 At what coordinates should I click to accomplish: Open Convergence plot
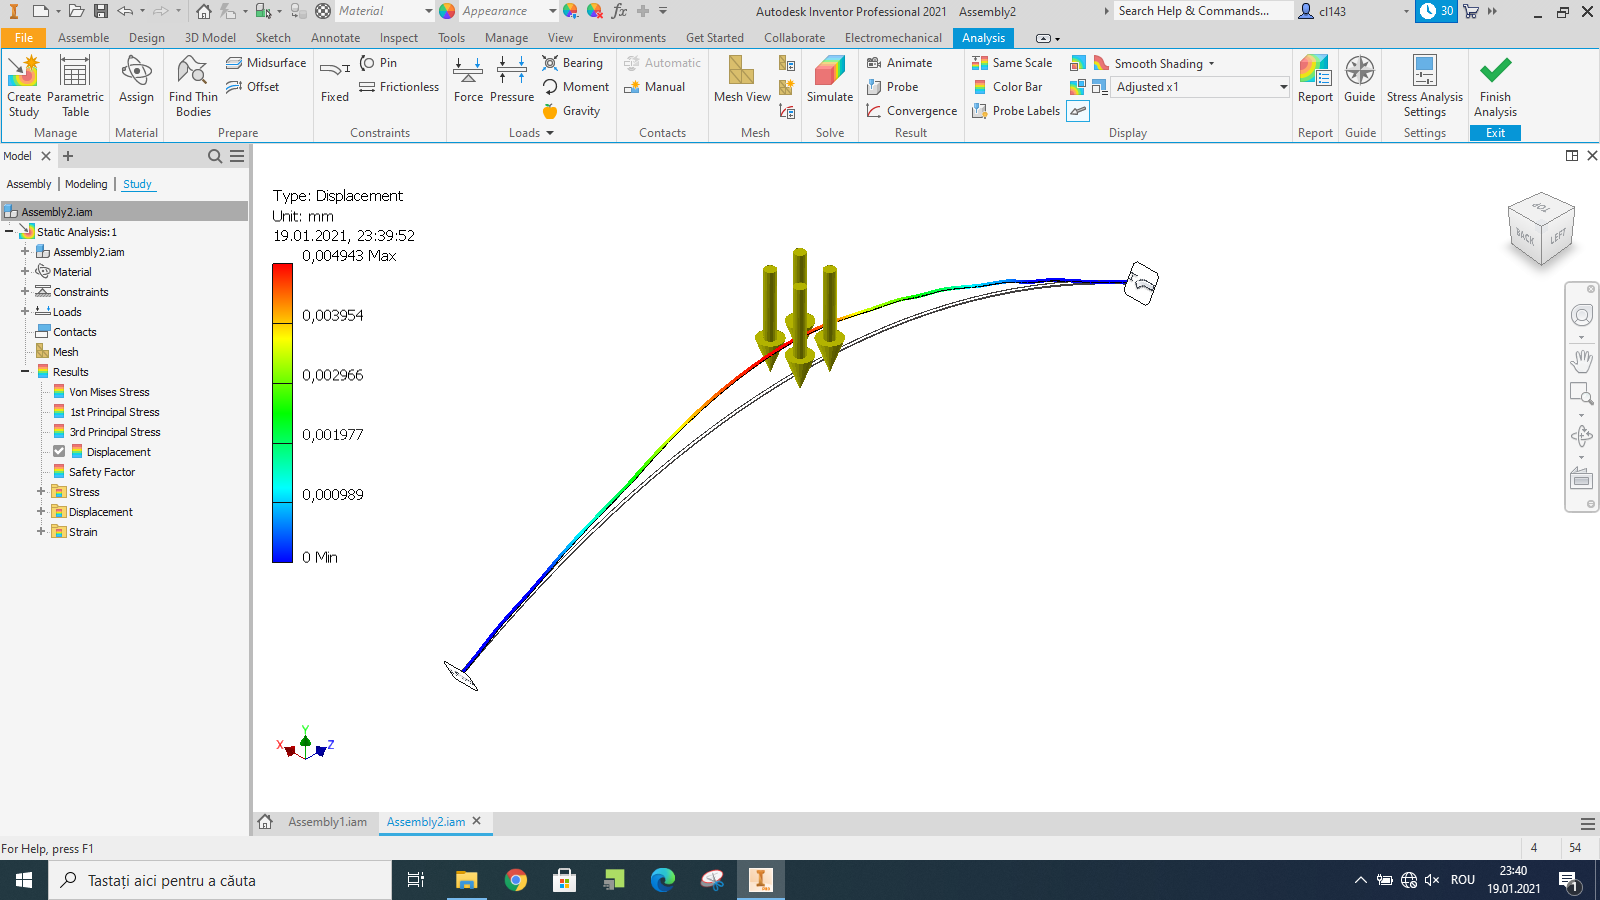click(x=912, y=111)
